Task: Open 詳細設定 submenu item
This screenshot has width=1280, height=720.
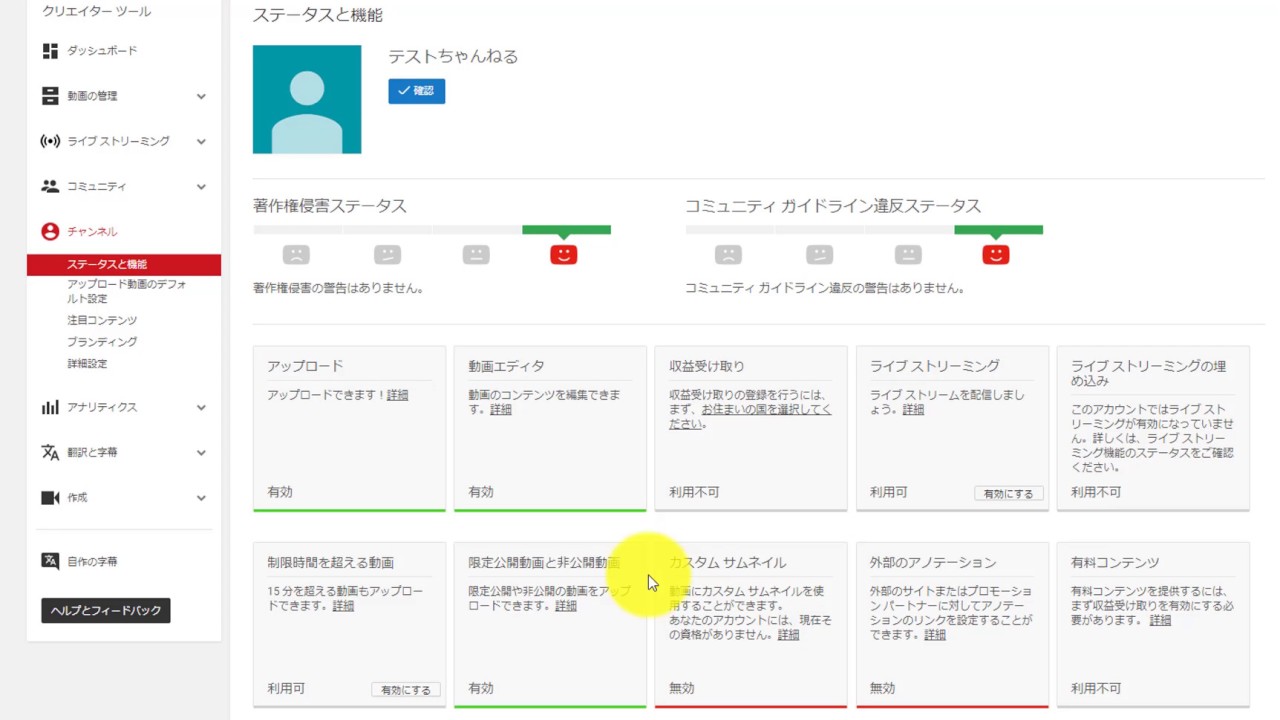Action: click(x=87, y=364)
